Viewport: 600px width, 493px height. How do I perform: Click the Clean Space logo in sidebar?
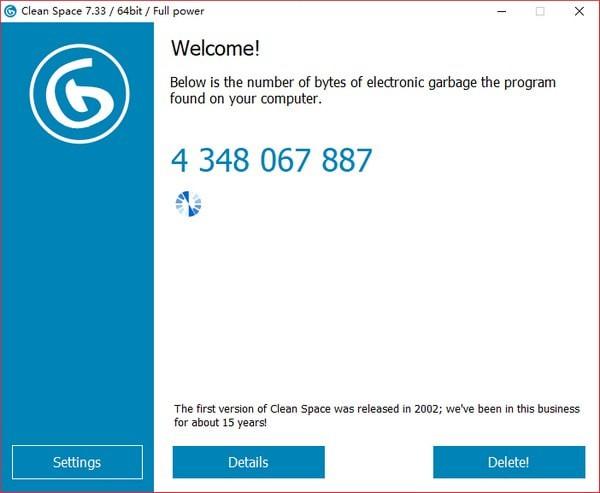pyautogui.click(x=80, y=94)
